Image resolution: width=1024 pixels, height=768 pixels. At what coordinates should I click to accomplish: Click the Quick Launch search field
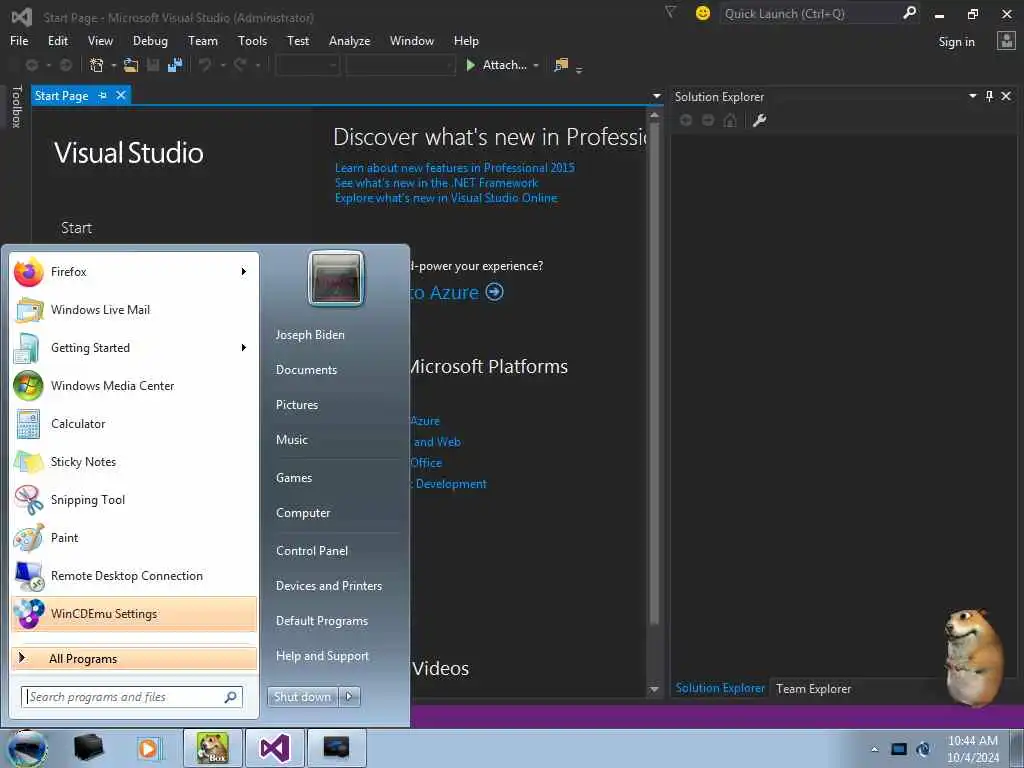[810, 13]
